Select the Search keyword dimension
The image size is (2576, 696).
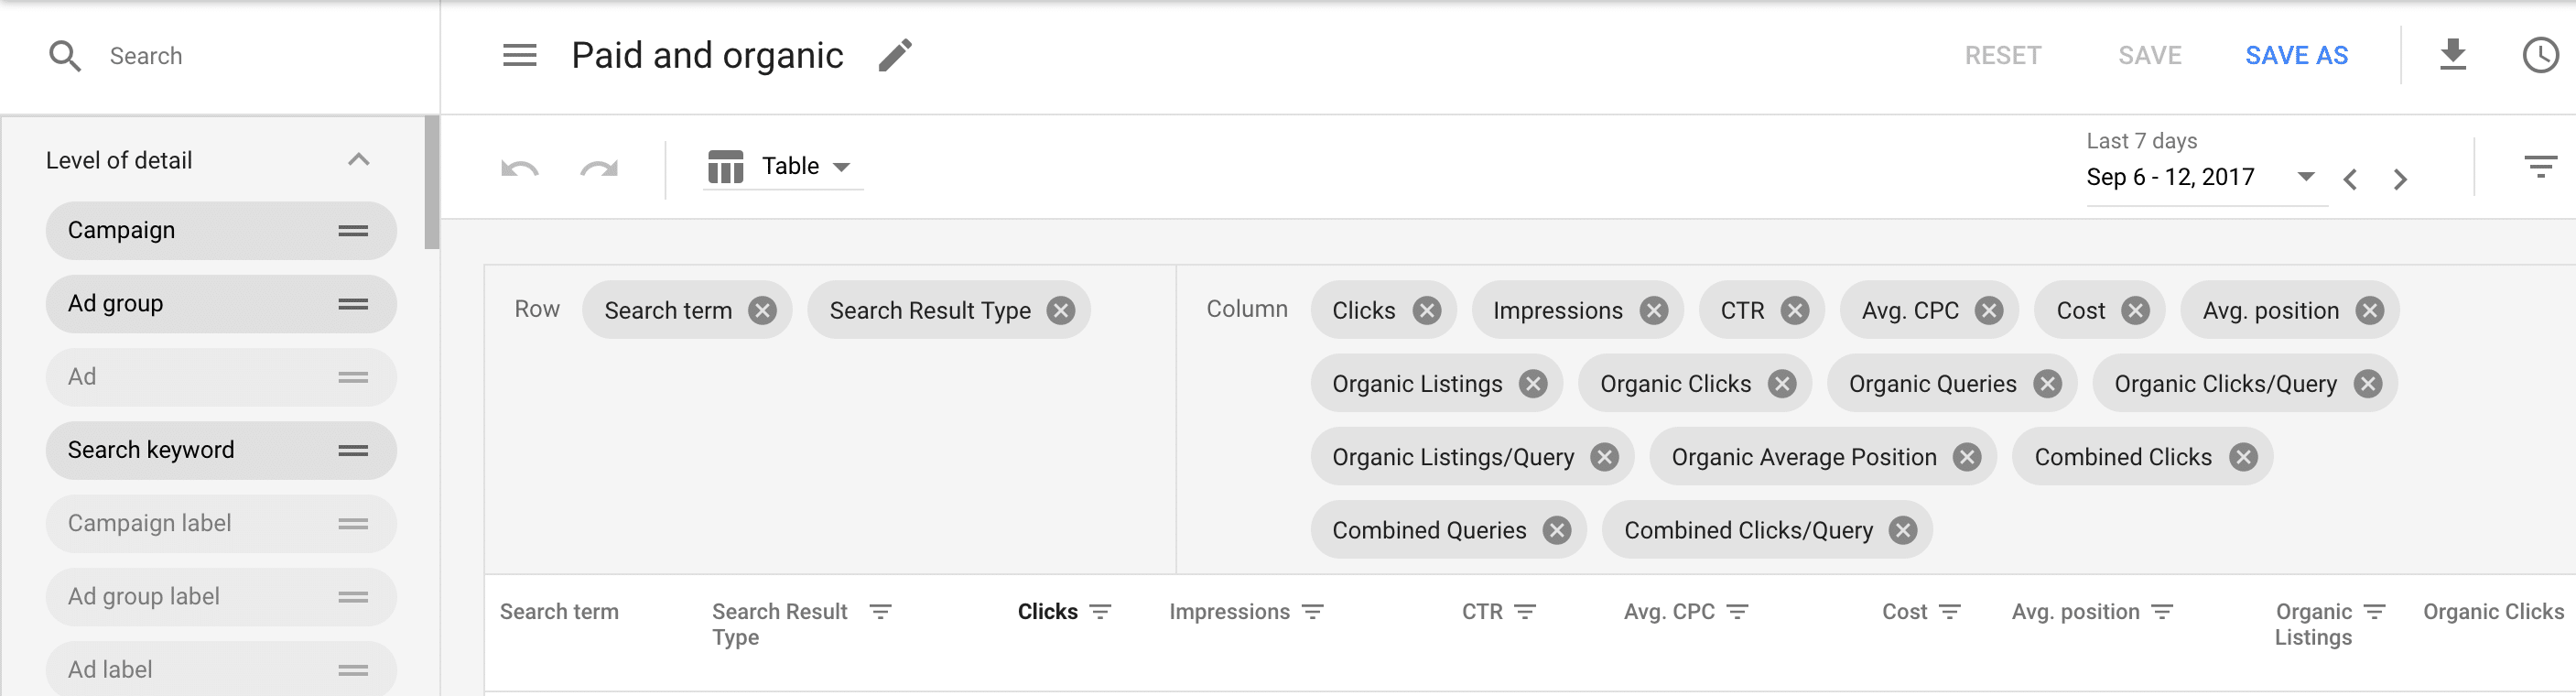(221, 450)
